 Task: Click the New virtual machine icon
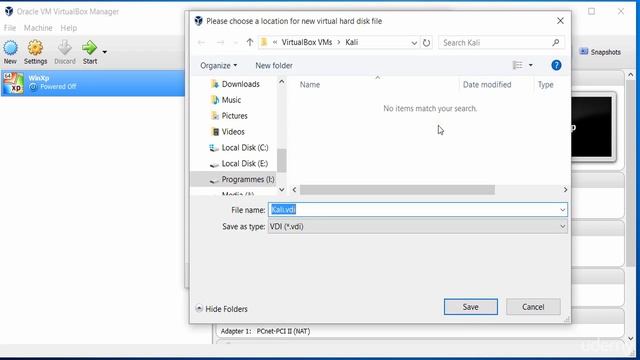[10, 52]
